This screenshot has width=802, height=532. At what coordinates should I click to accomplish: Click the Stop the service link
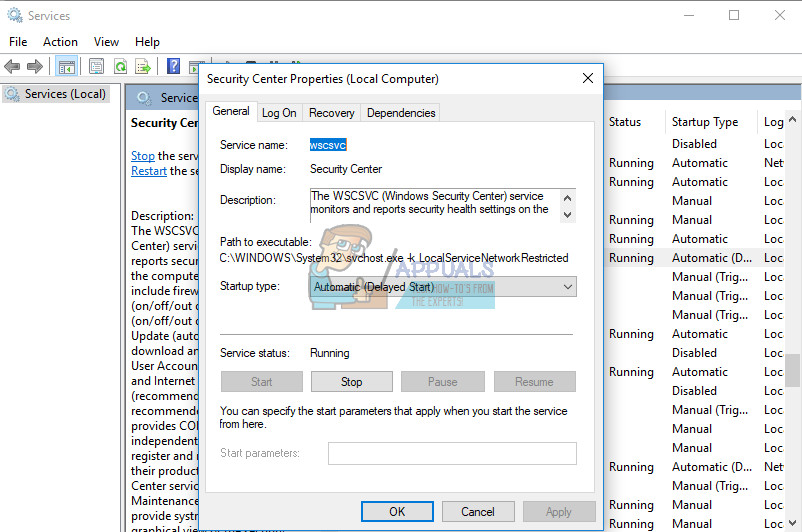coord(143,156)
